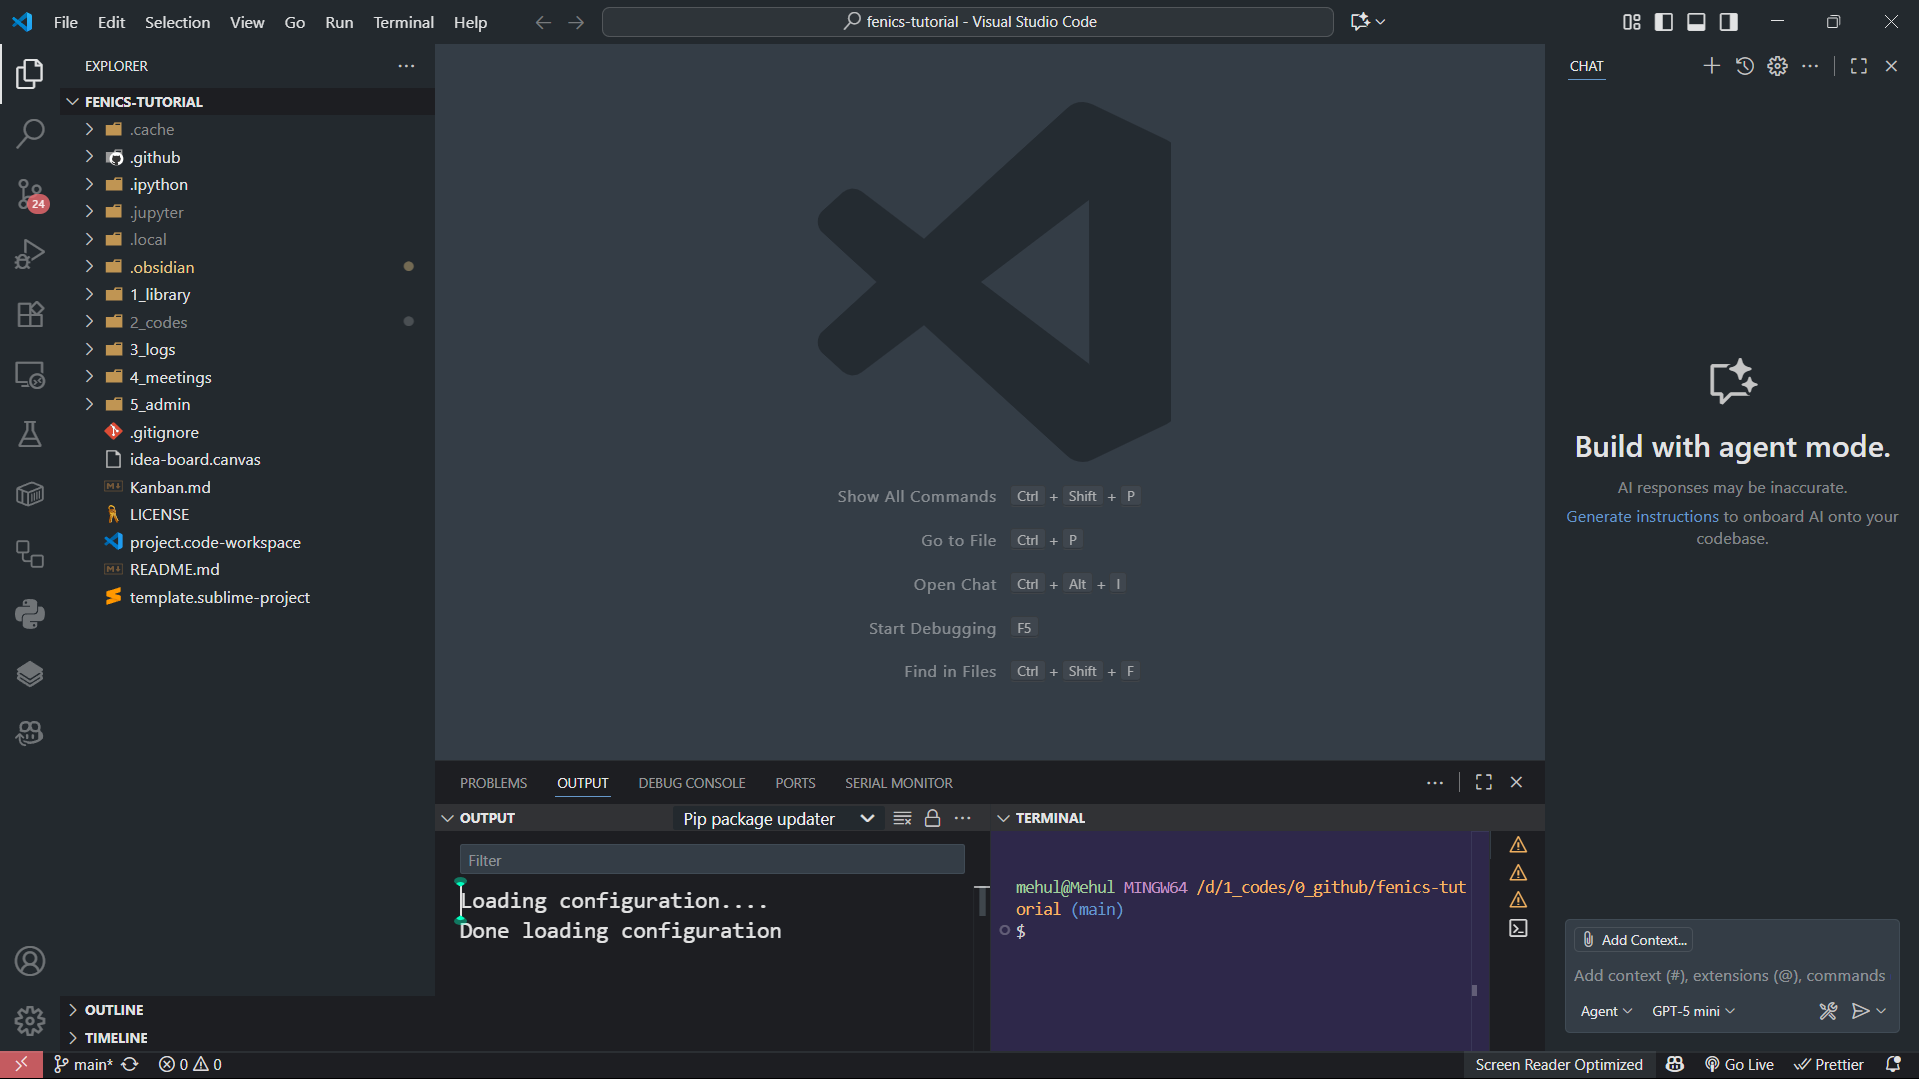Send the chat message

(x=1860, y=1011)
